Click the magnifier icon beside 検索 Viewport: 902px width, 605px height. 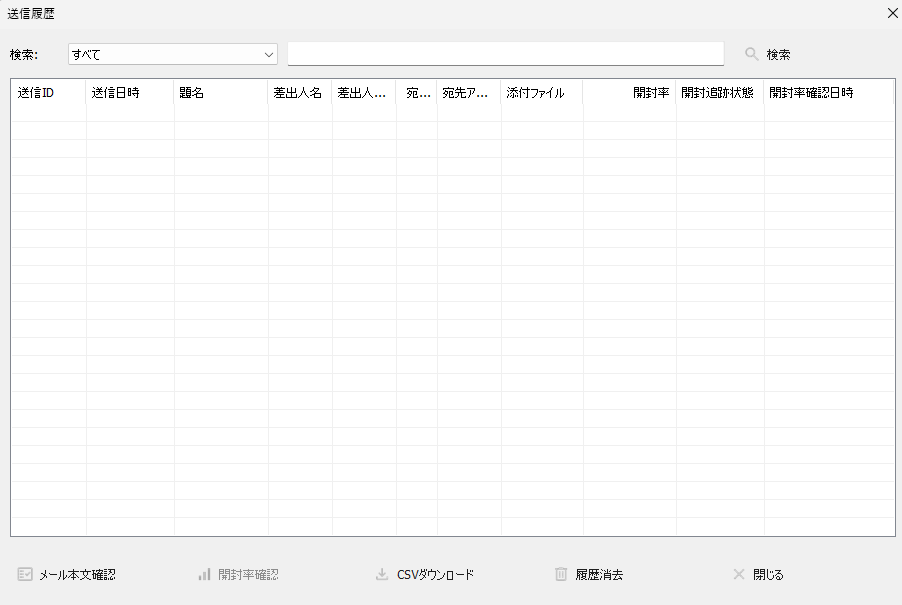tap(752, 54)
